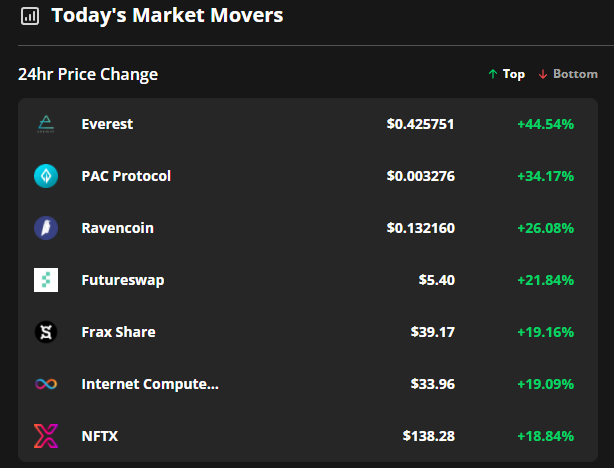Image resolution: width=614 pixels, height=468 pixels.
Task: Click the Futureswap logo icon
Action: [x=46, y=280]
